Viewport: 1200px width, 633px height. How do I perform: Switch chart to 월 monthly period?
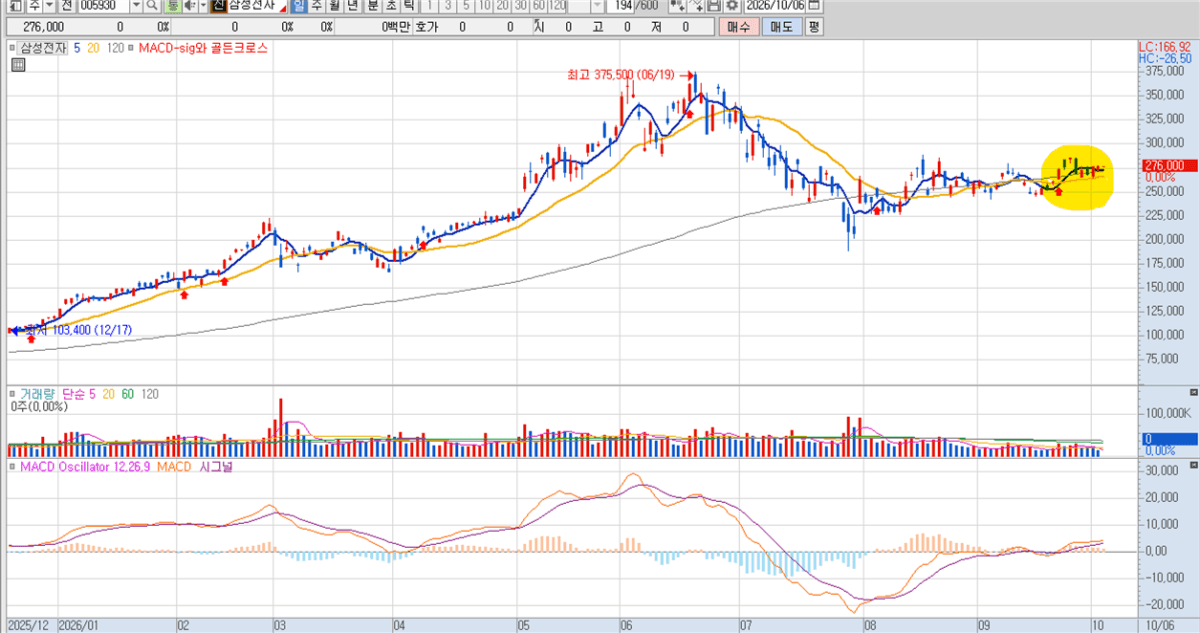pyautogui.click(x=335, y=6)
